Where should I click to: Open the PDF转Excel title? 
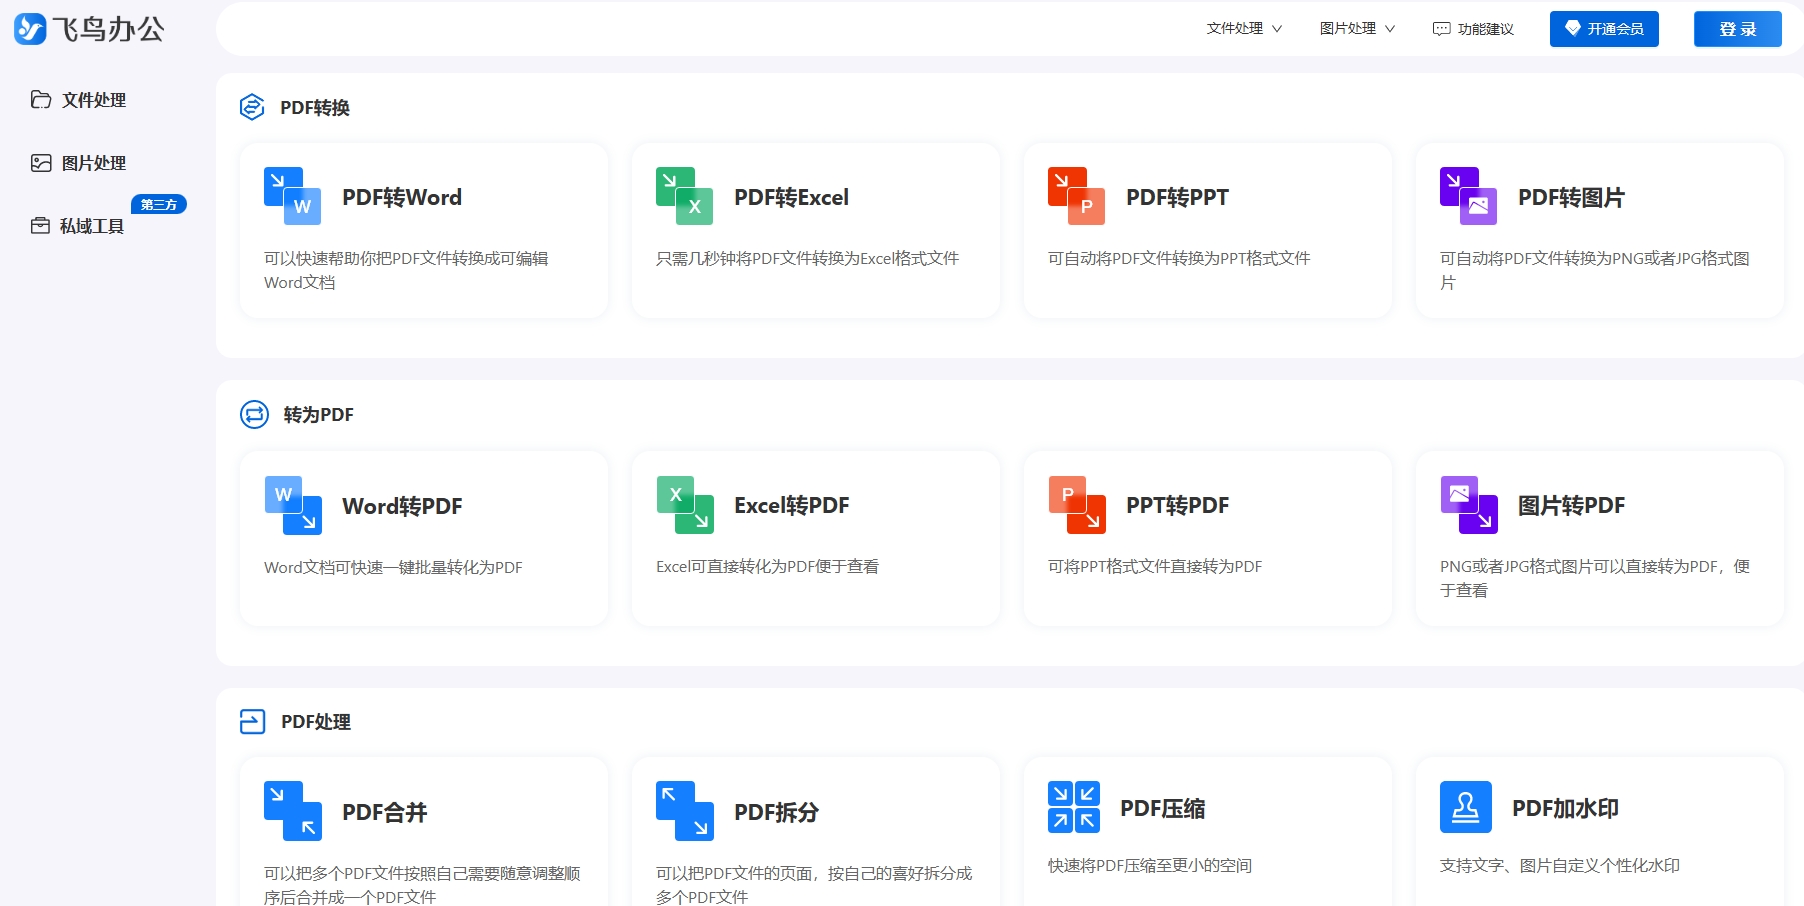(792, 197)
